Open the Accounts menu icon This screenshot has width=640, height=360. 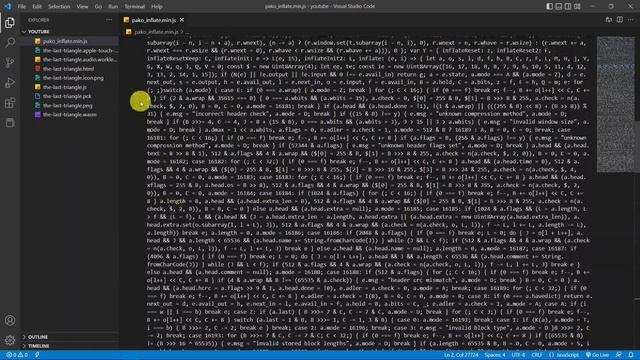tap(10, 320)
